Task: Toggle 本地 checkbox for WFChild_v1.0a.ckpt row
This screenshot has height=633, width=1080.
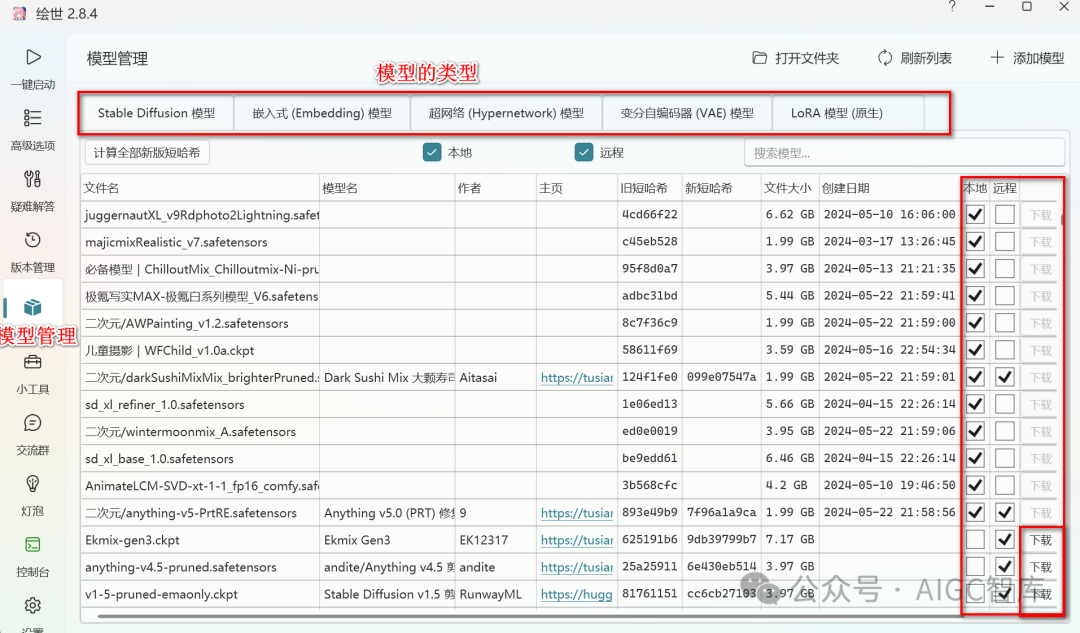Action: (x=975, y=350)
